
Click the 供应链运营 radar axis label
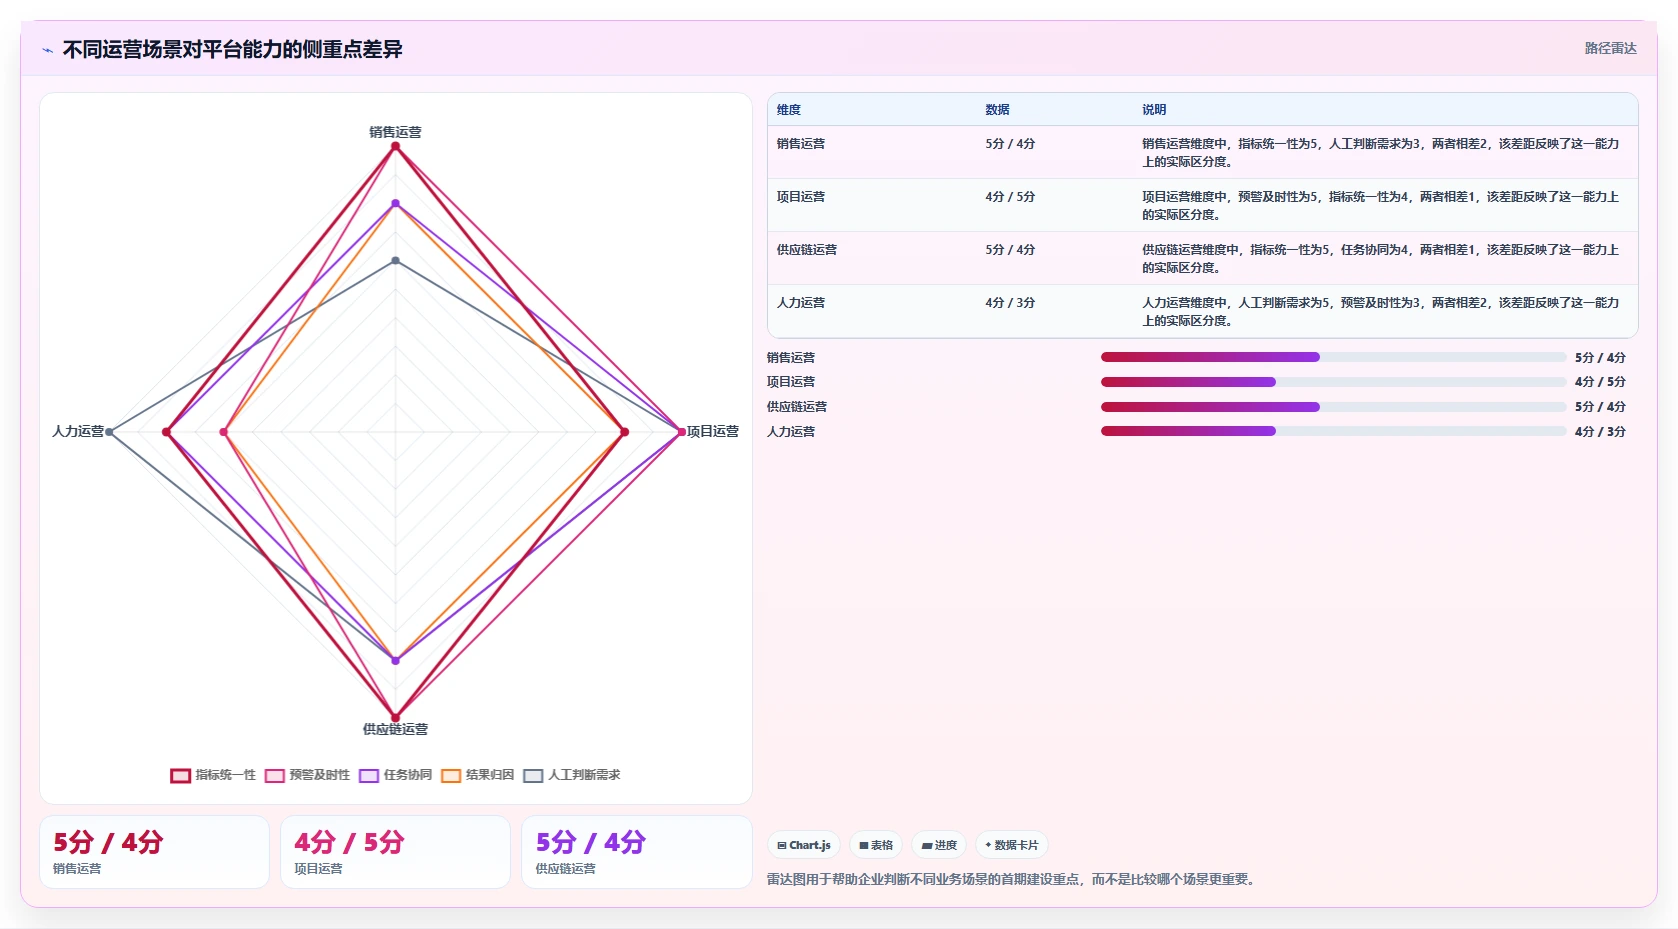tap(395, 729)
